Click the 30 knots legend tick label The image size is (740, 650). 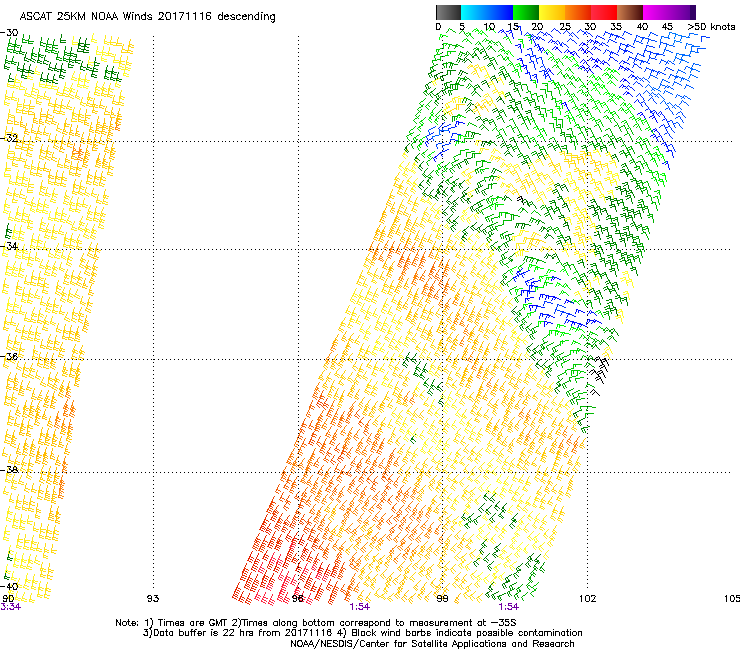coord(591,27)
